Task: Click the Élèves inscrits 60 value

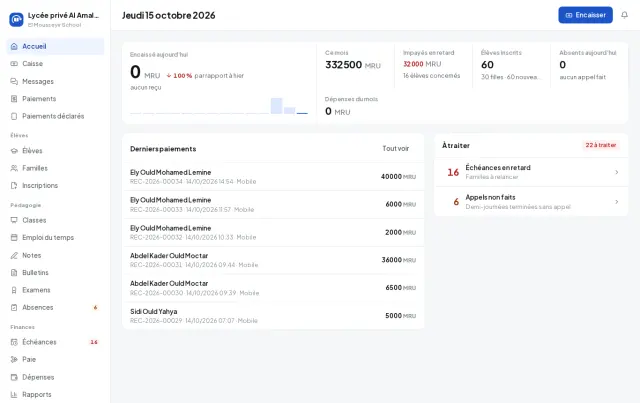Action: coord(487,65)
